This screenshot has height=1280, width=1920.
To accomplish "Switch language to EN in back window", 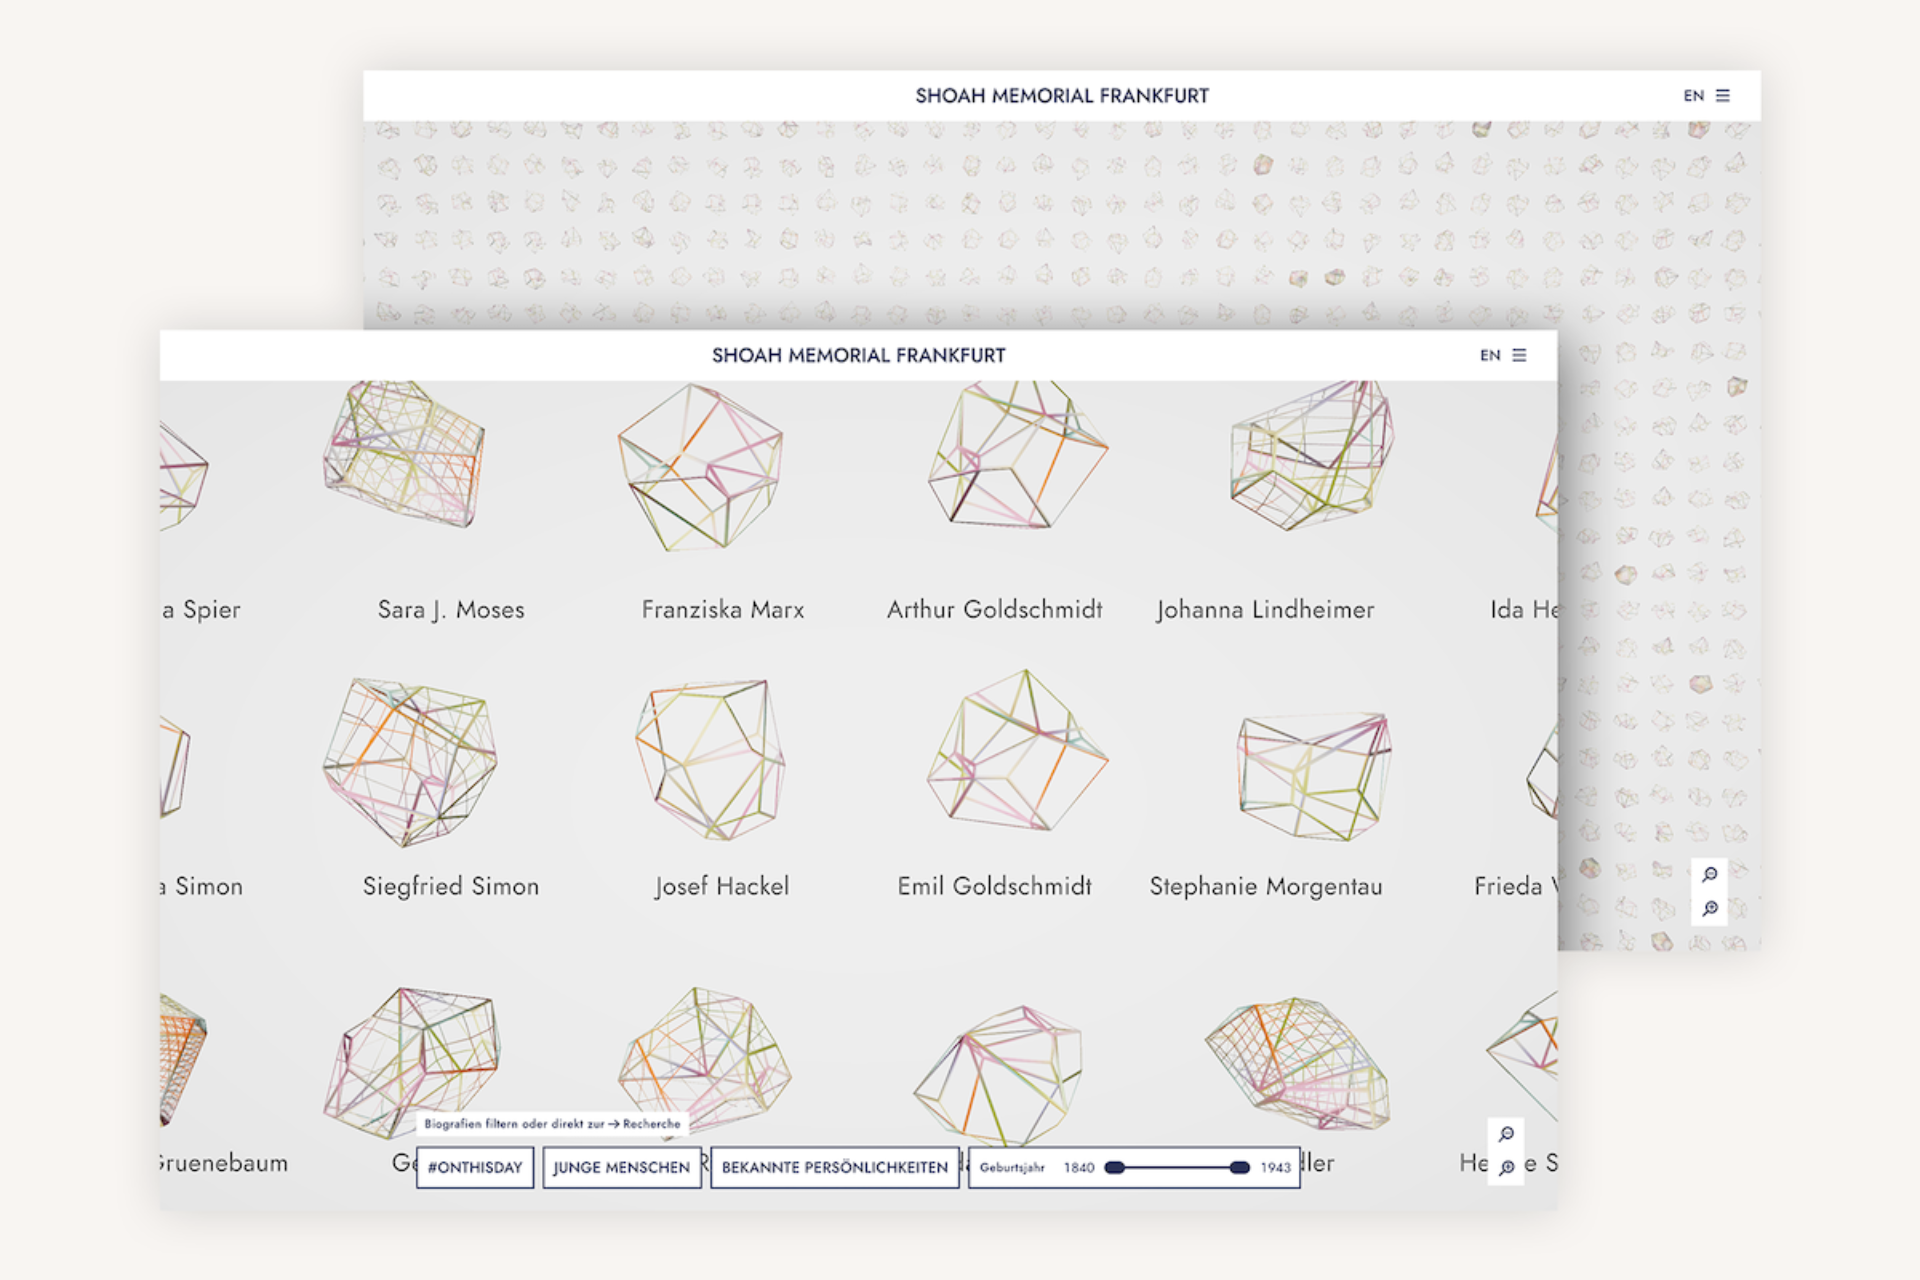I will [1693, 96].
